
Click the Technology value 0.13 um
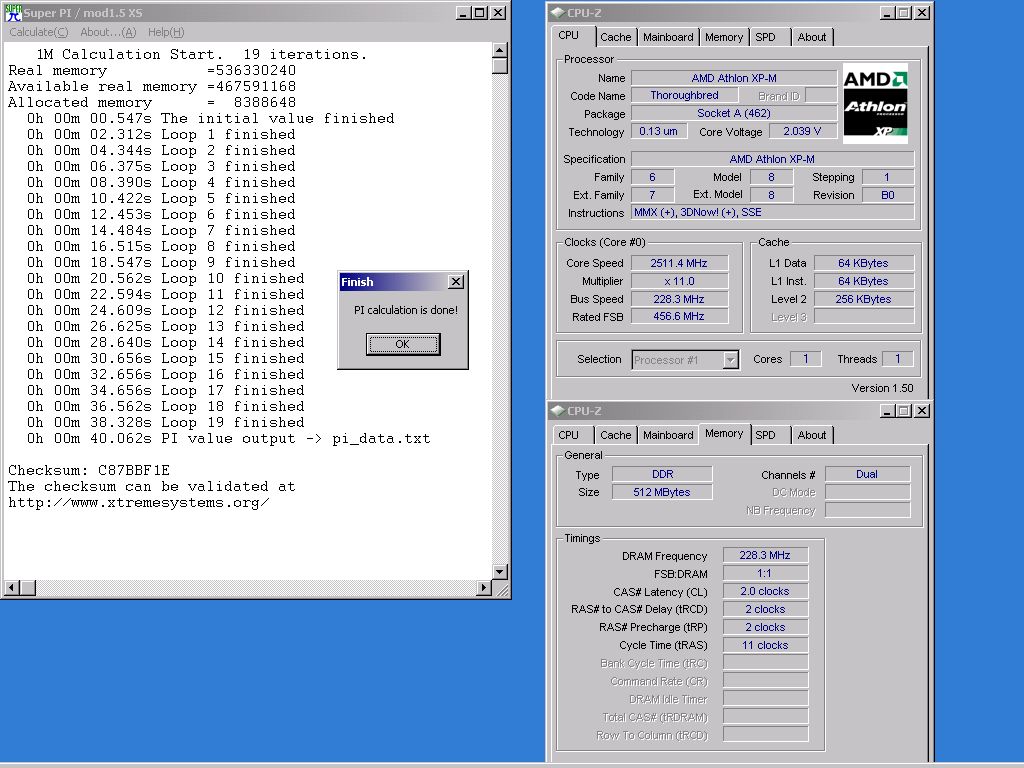pos(658,131)
